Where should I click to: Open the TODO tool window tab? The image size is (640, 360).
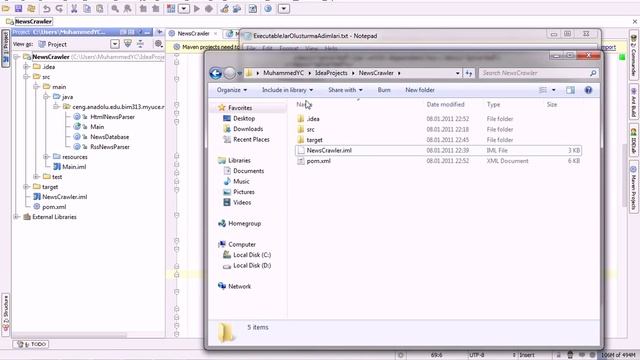(31, 344)
